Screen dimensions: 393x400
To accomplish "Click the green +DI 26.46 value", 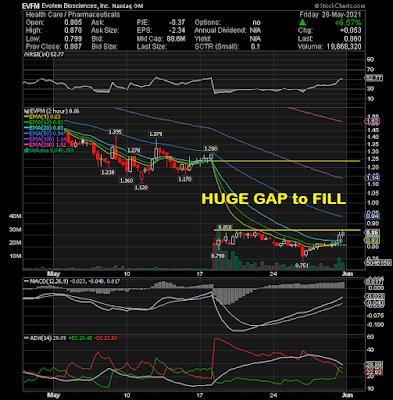I will pyautogui.click(x=80, y=338).
